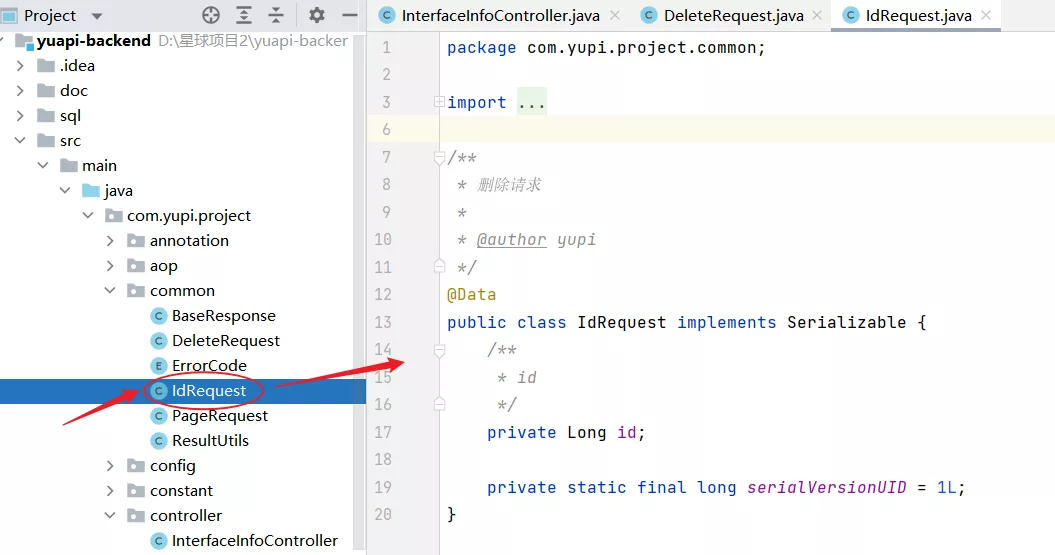Open the Project view dropdown arrow

pyautogui.click(x=97, y=15)
